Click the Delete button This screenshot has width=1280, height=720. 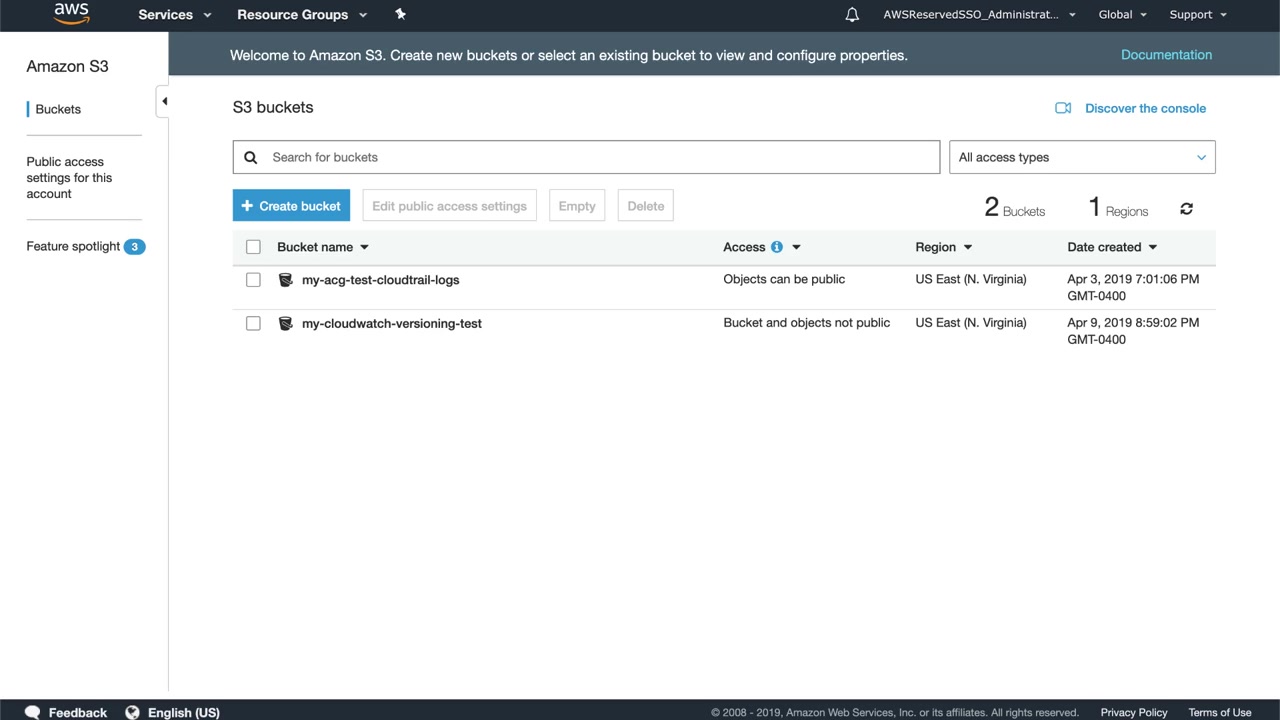click(x=645, y=206)
